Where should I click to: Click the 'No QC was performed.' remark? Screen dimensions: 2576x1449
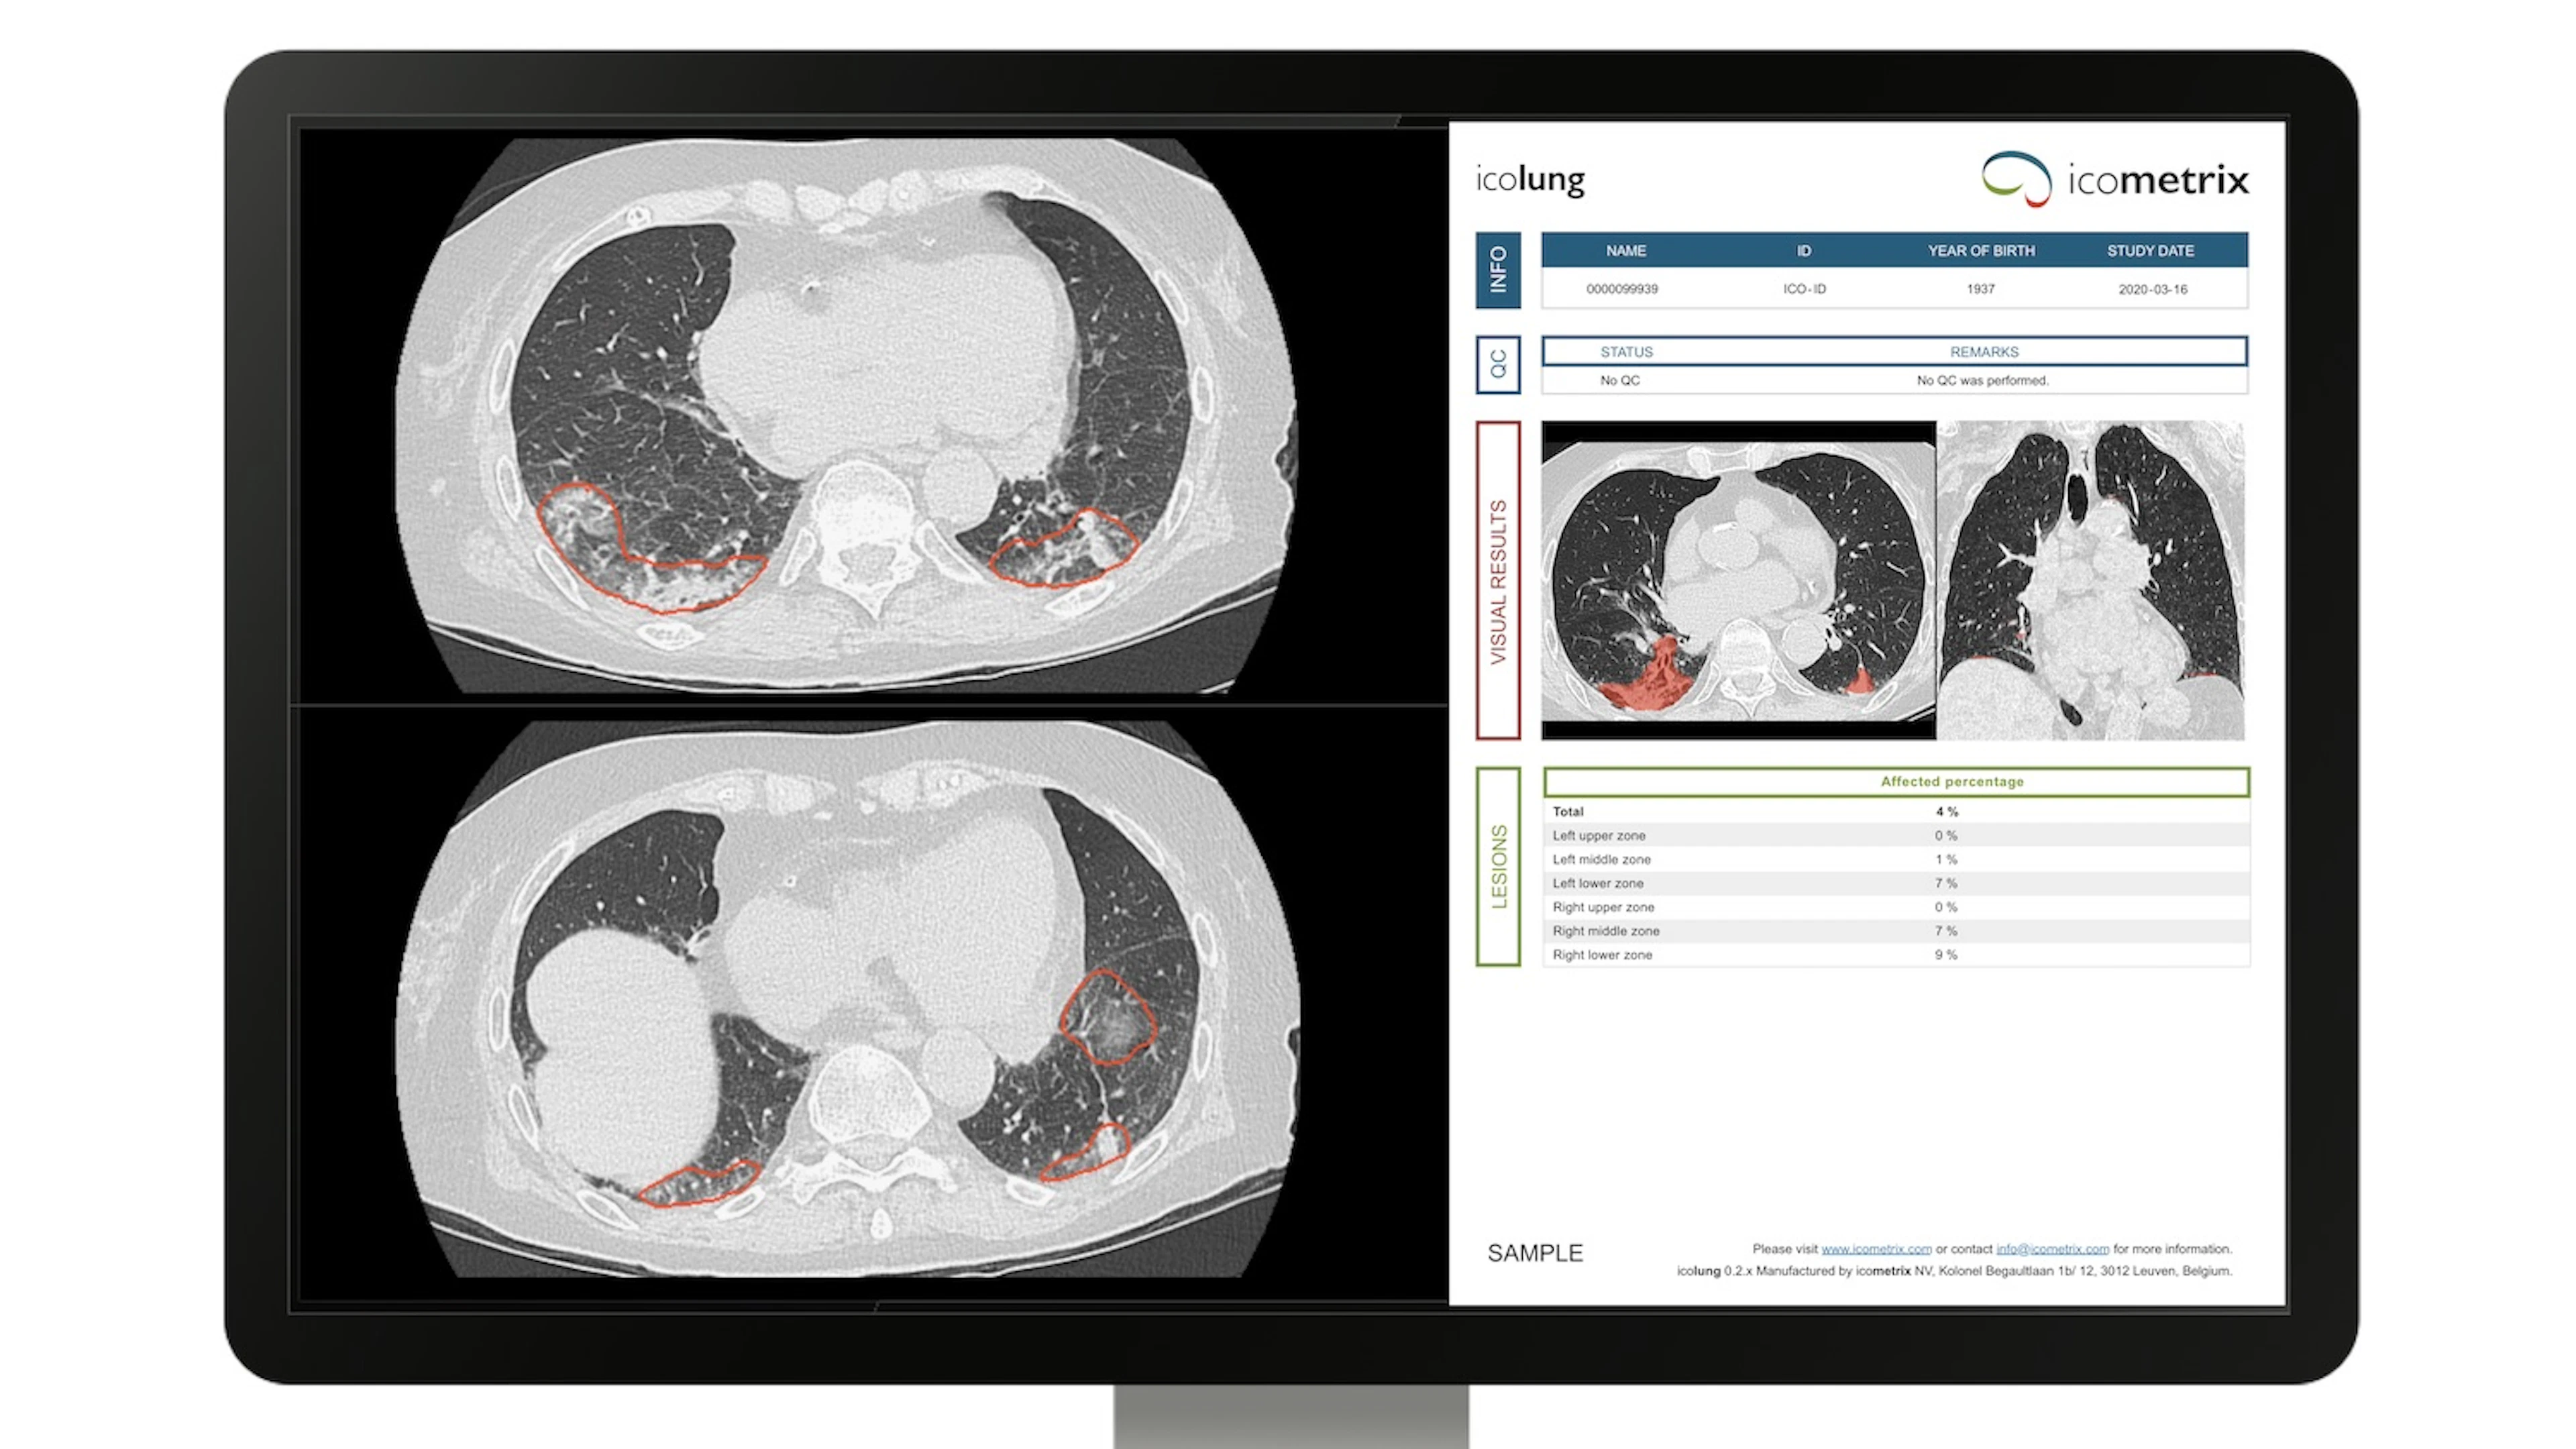1983,380
